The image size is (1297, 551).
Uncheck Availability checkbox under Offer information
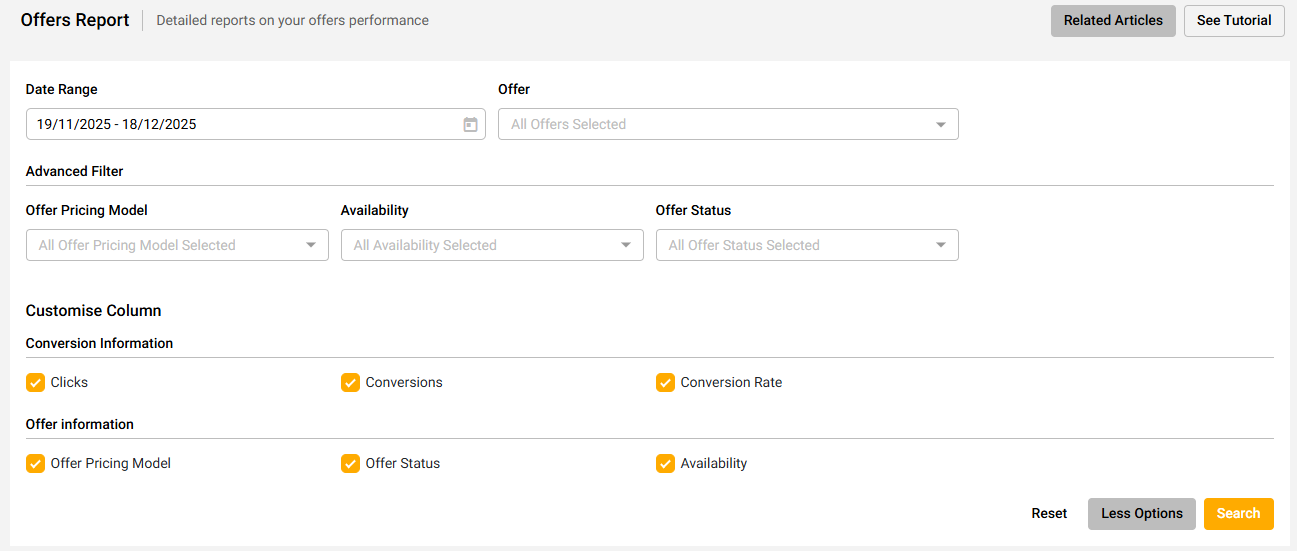coord(666,463)
